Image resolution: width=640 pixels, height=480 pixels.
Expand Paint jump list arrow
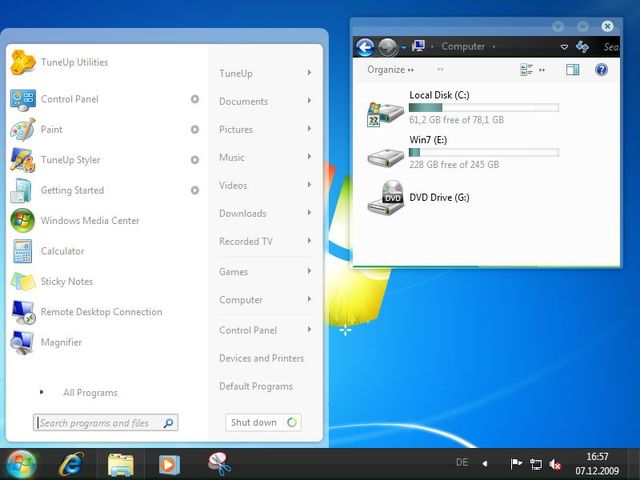tap(195, 129)
